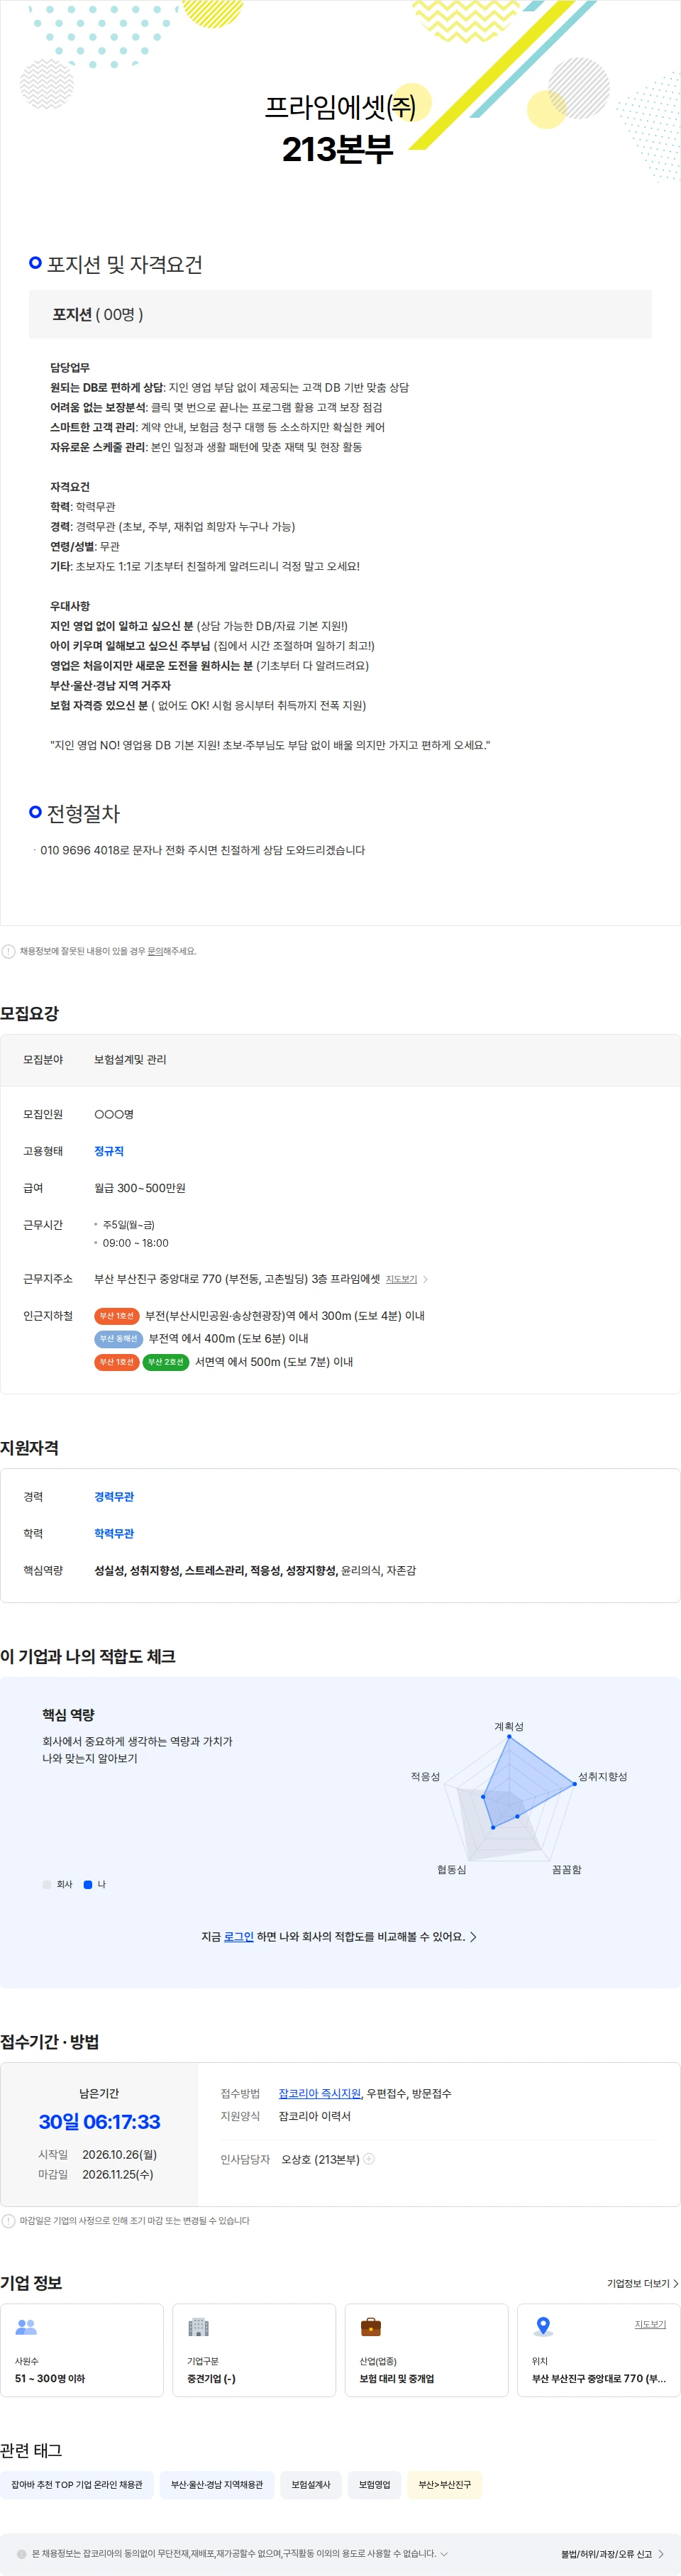Image resolution: width=681 pixels, height=2576 pixels.
Task: Select the 잡아바 추천 TOP 기업 온라인 채용관 tag
Action: click(77, 2484)
